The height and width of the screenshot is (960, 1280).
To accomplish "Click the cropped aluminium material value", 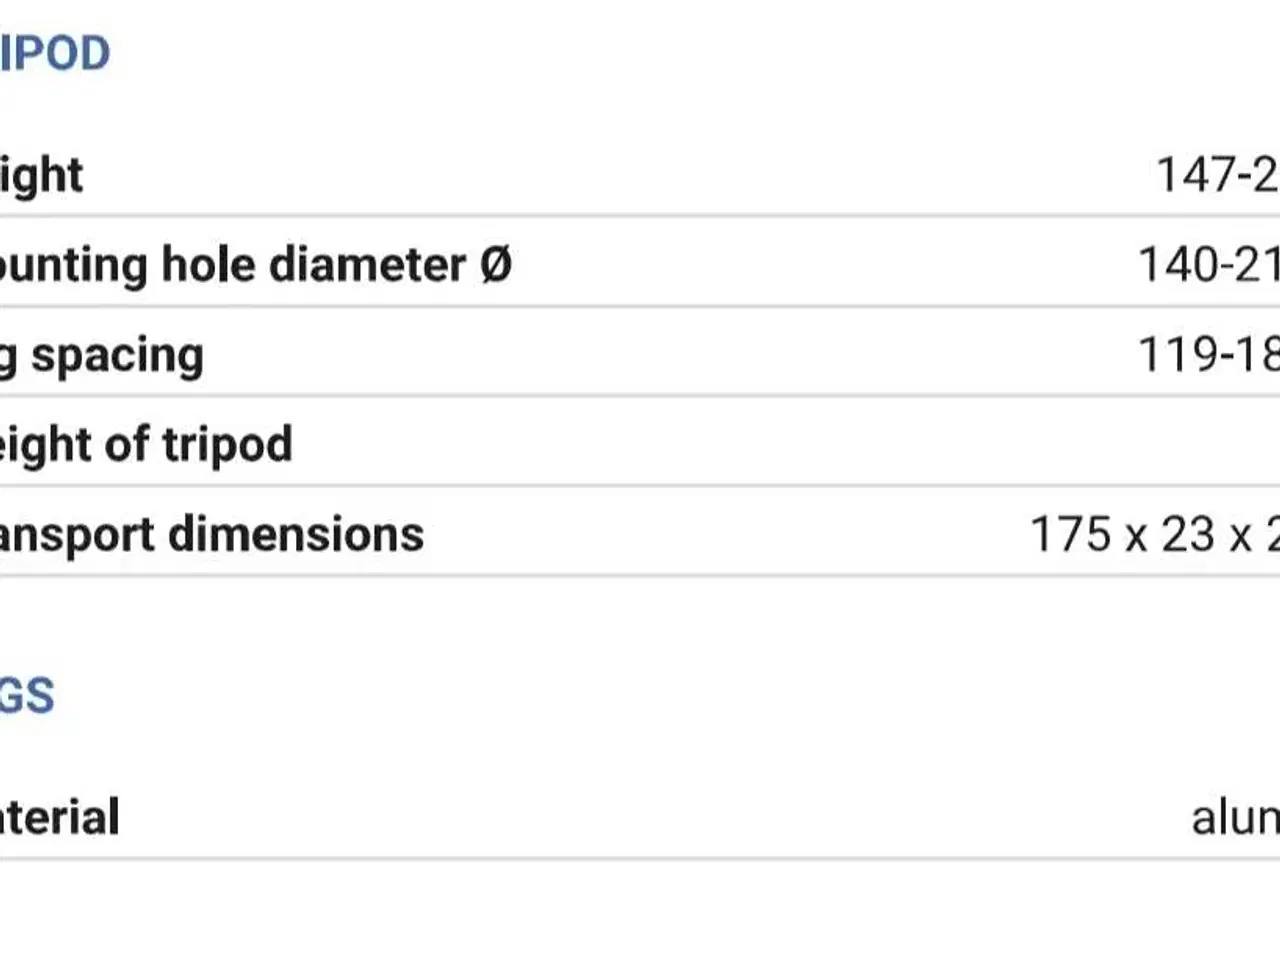I will pyautogui.click(x=1235, y=819).
